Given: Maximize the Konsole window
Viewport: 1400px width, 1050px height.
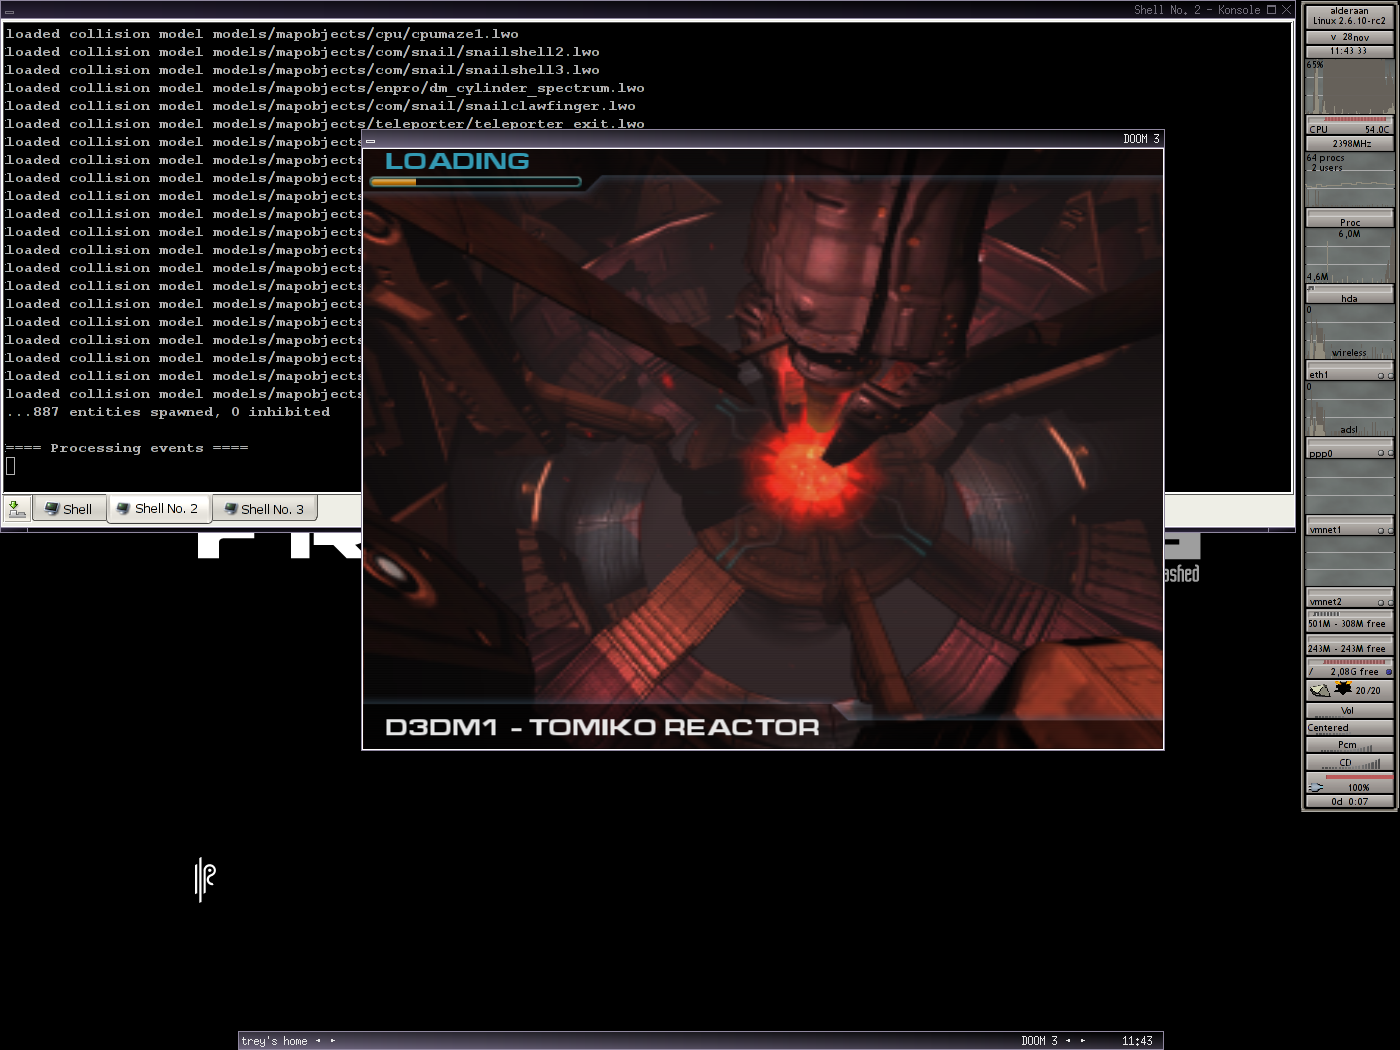Looking at the screenshot, I should 1272,9.
